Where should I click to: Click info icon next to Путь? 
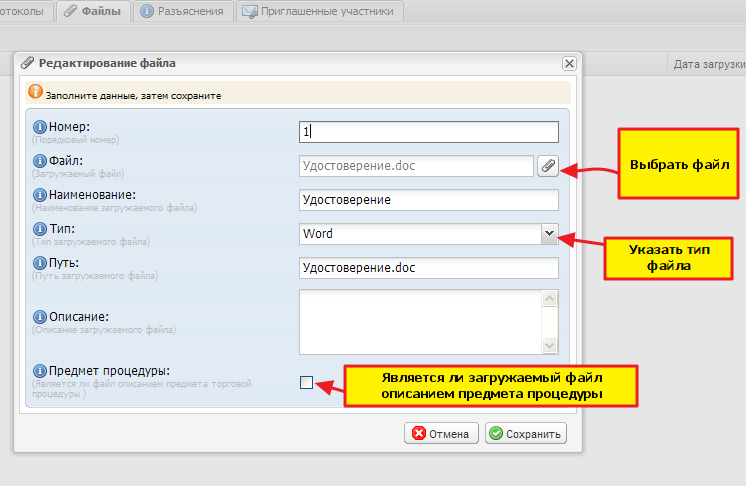[40, 263]
